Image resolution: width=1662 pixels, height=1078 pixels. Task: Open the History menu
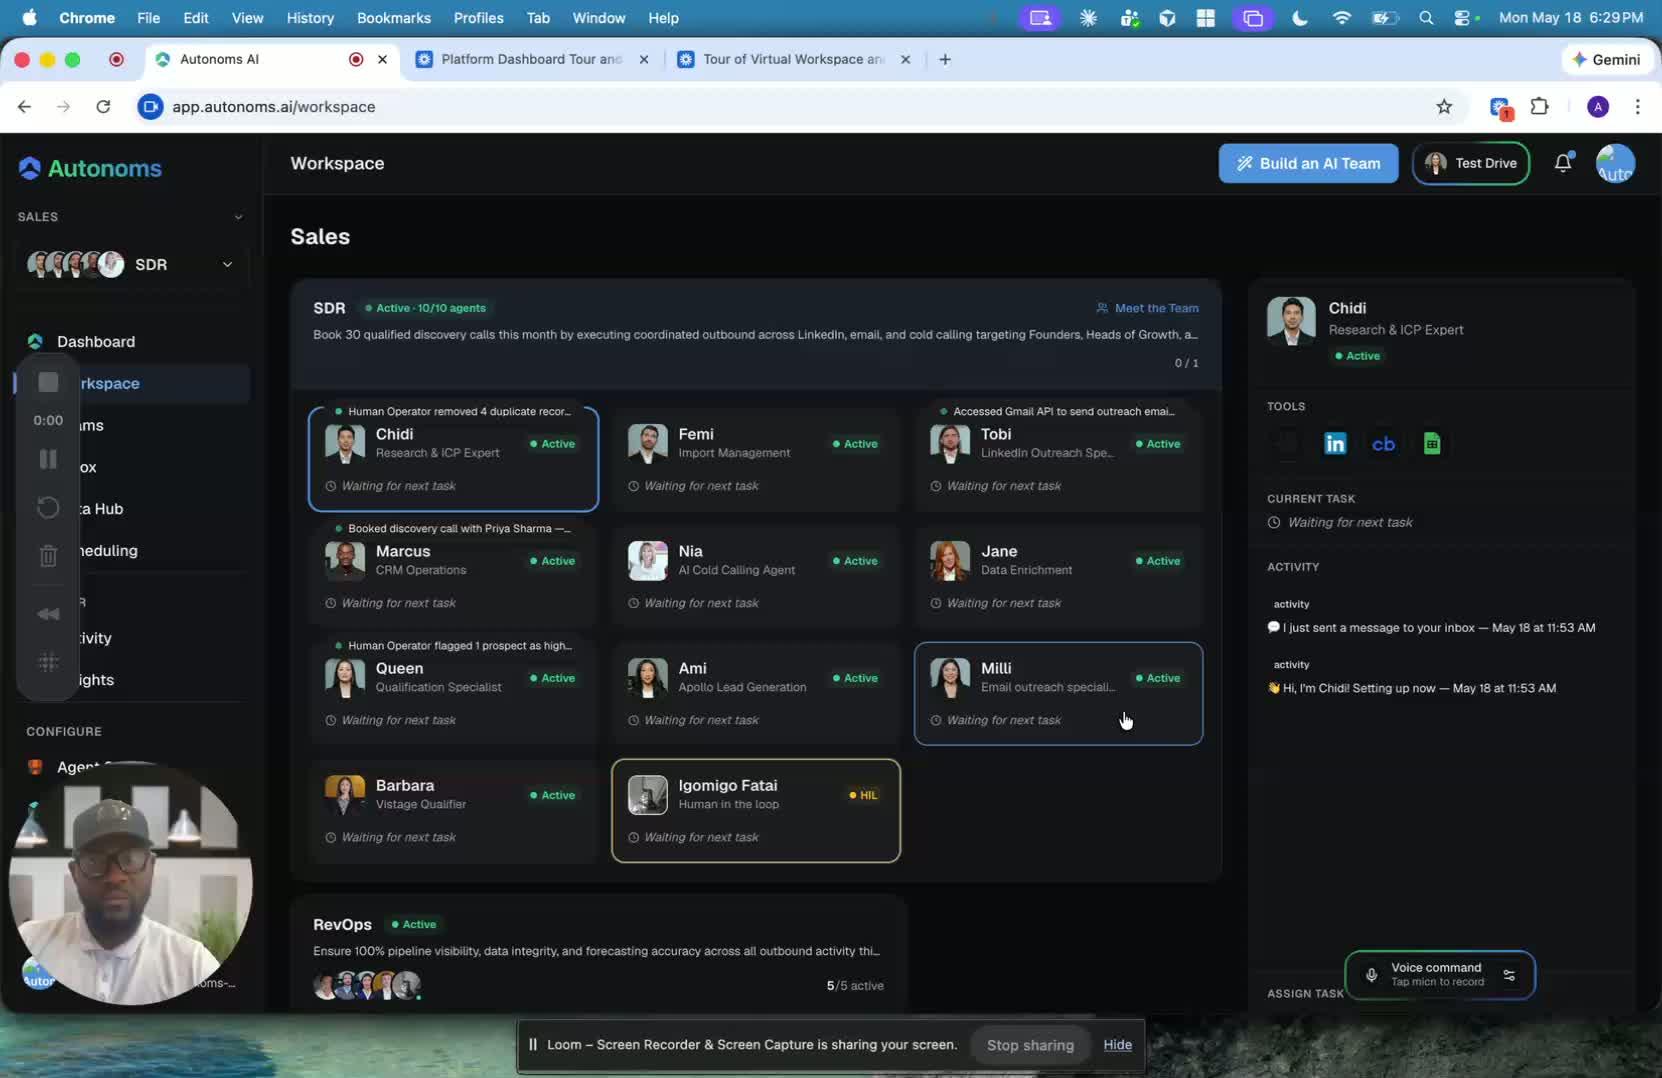pos(310,17)
